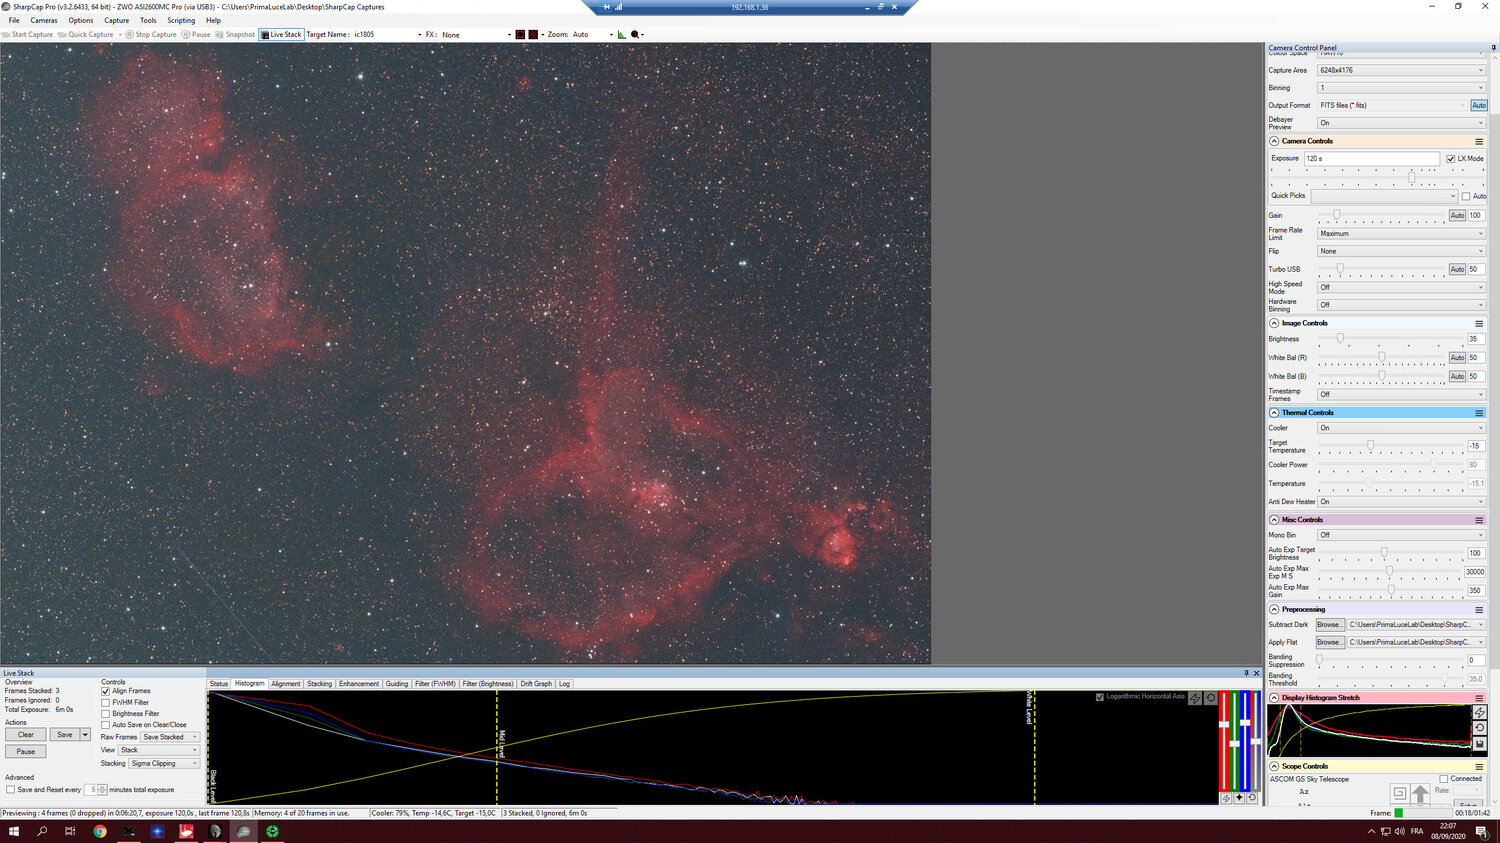This screenshot has width=1500, height=843.
Task: Open taskbar search
Action: [x=42, y=831]
